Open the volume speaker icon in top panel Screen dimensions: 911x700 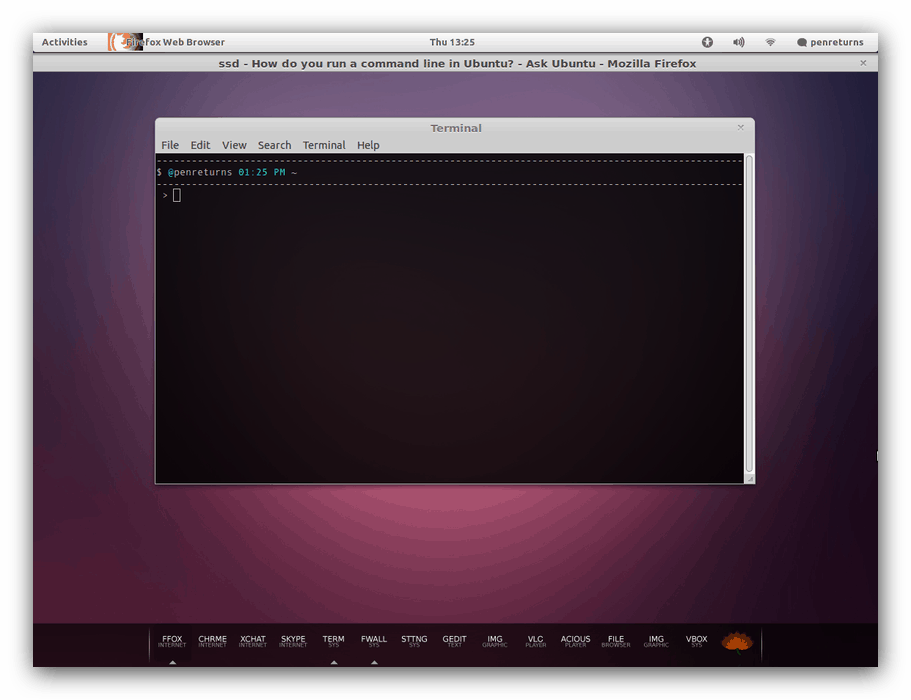click(x=738, y=42)
